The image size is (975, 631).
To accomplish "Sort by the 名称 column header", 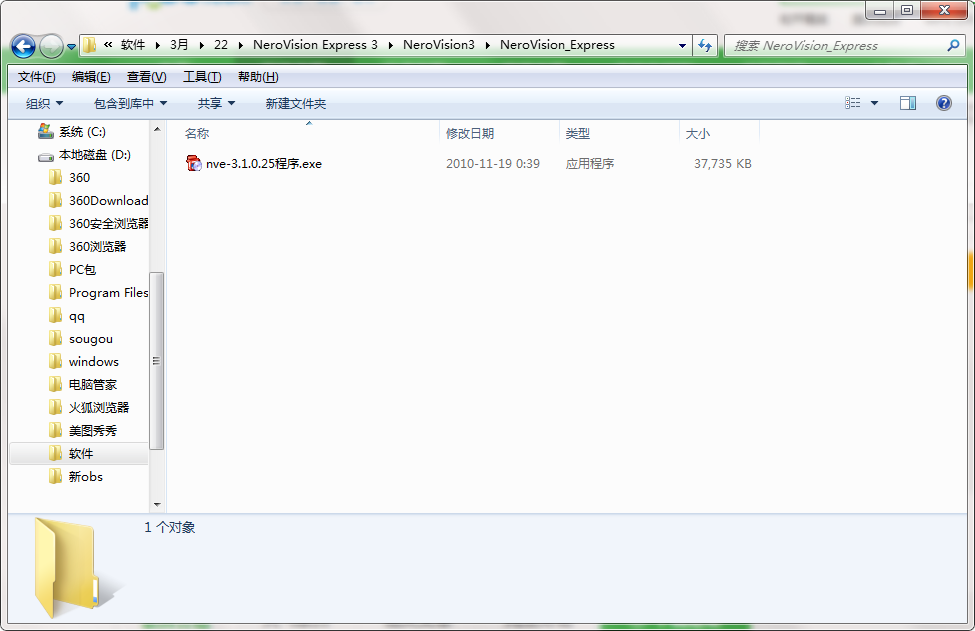I will click(197, 134).
